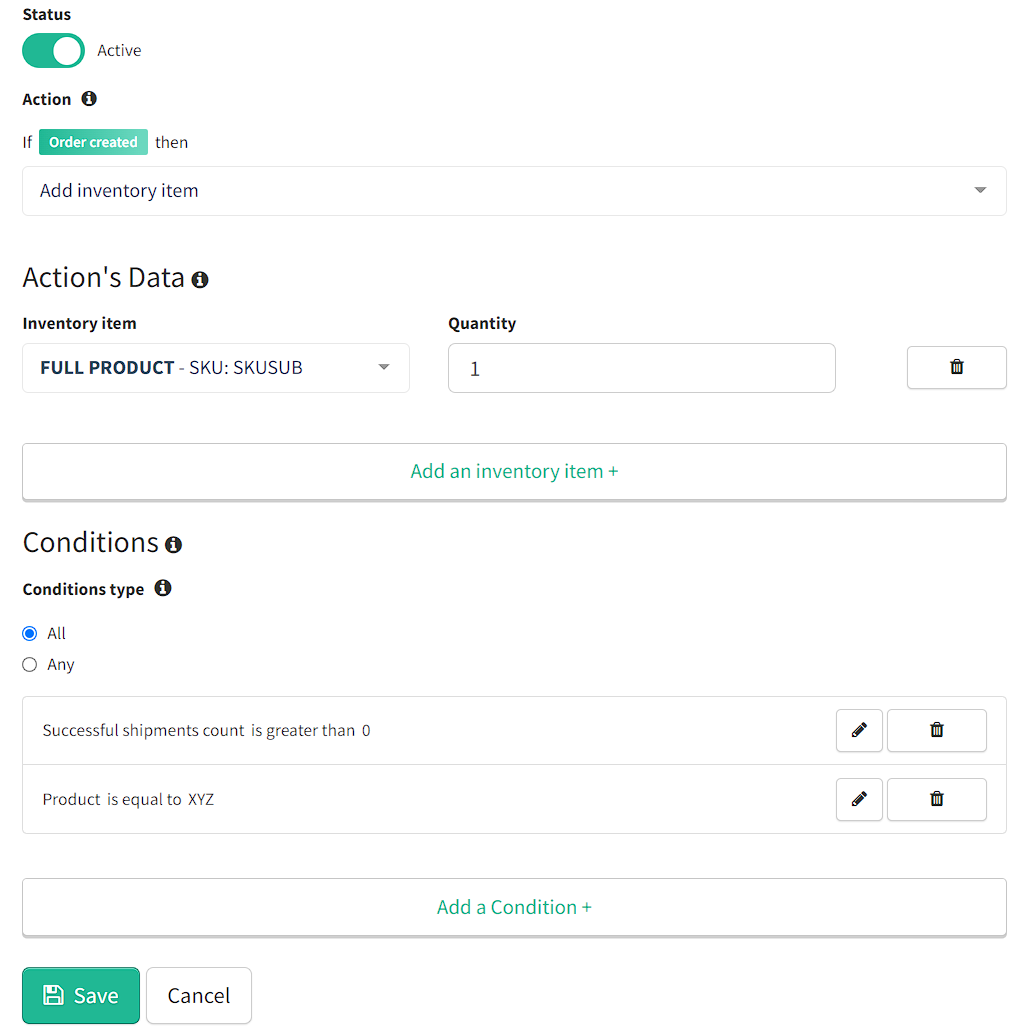Open the Conditions type info icon
This screenshot has width=1032, height=1031.
coord(163,588)
